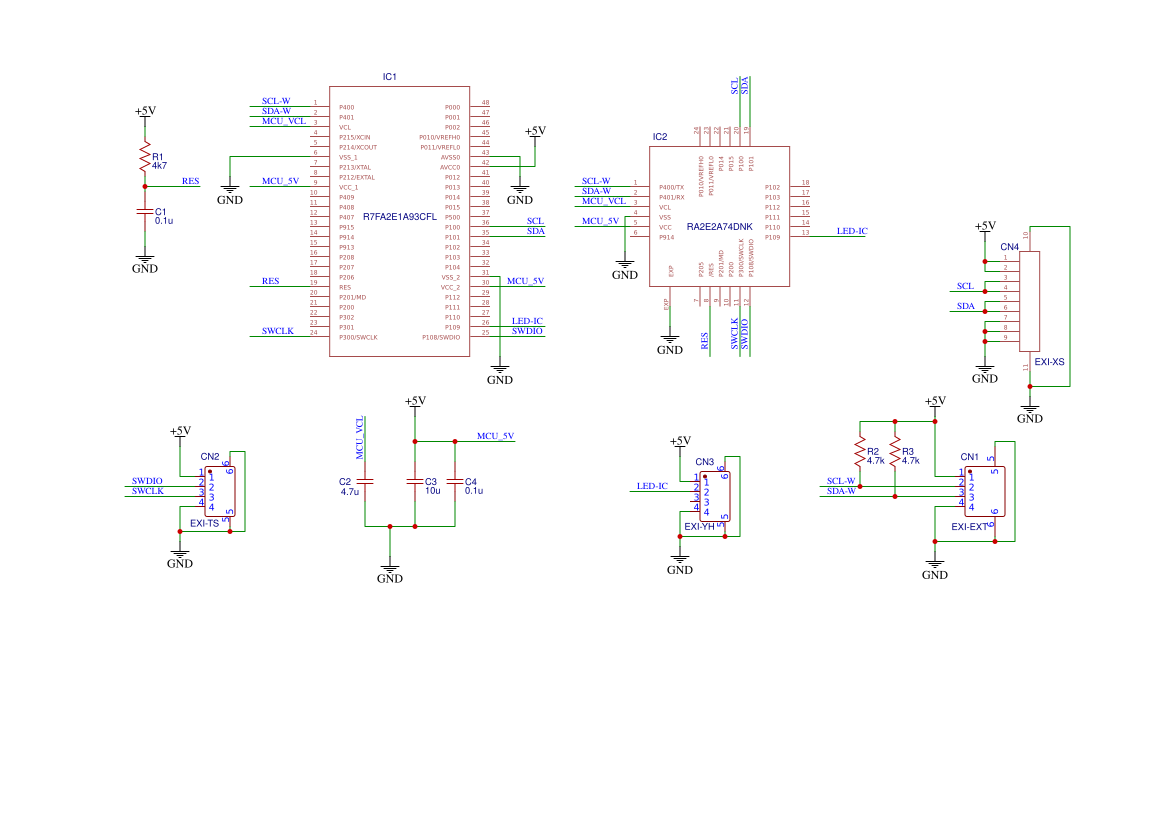Click the EXI-YH connector name
This screenshot has height=827, width=1169.
pyautogui.click(x=699, y=526)
